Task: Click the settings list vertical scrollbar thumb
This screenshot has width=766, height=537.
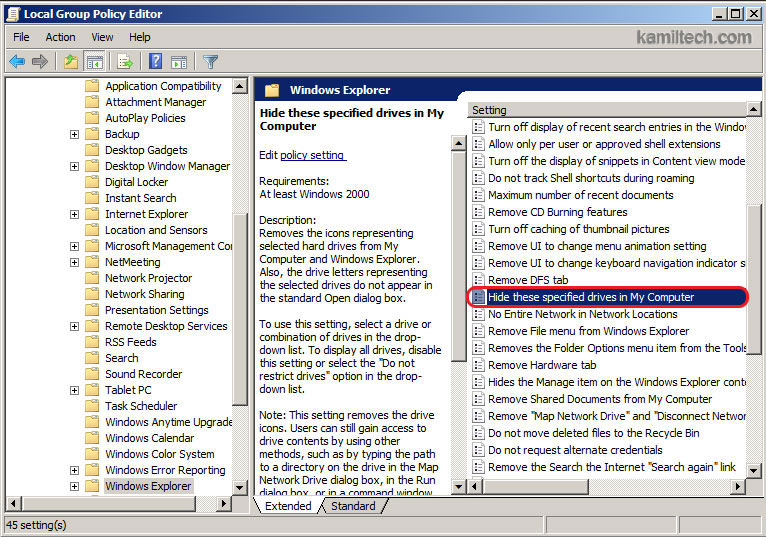Action: pyautogui.click(x=754, y=279)
